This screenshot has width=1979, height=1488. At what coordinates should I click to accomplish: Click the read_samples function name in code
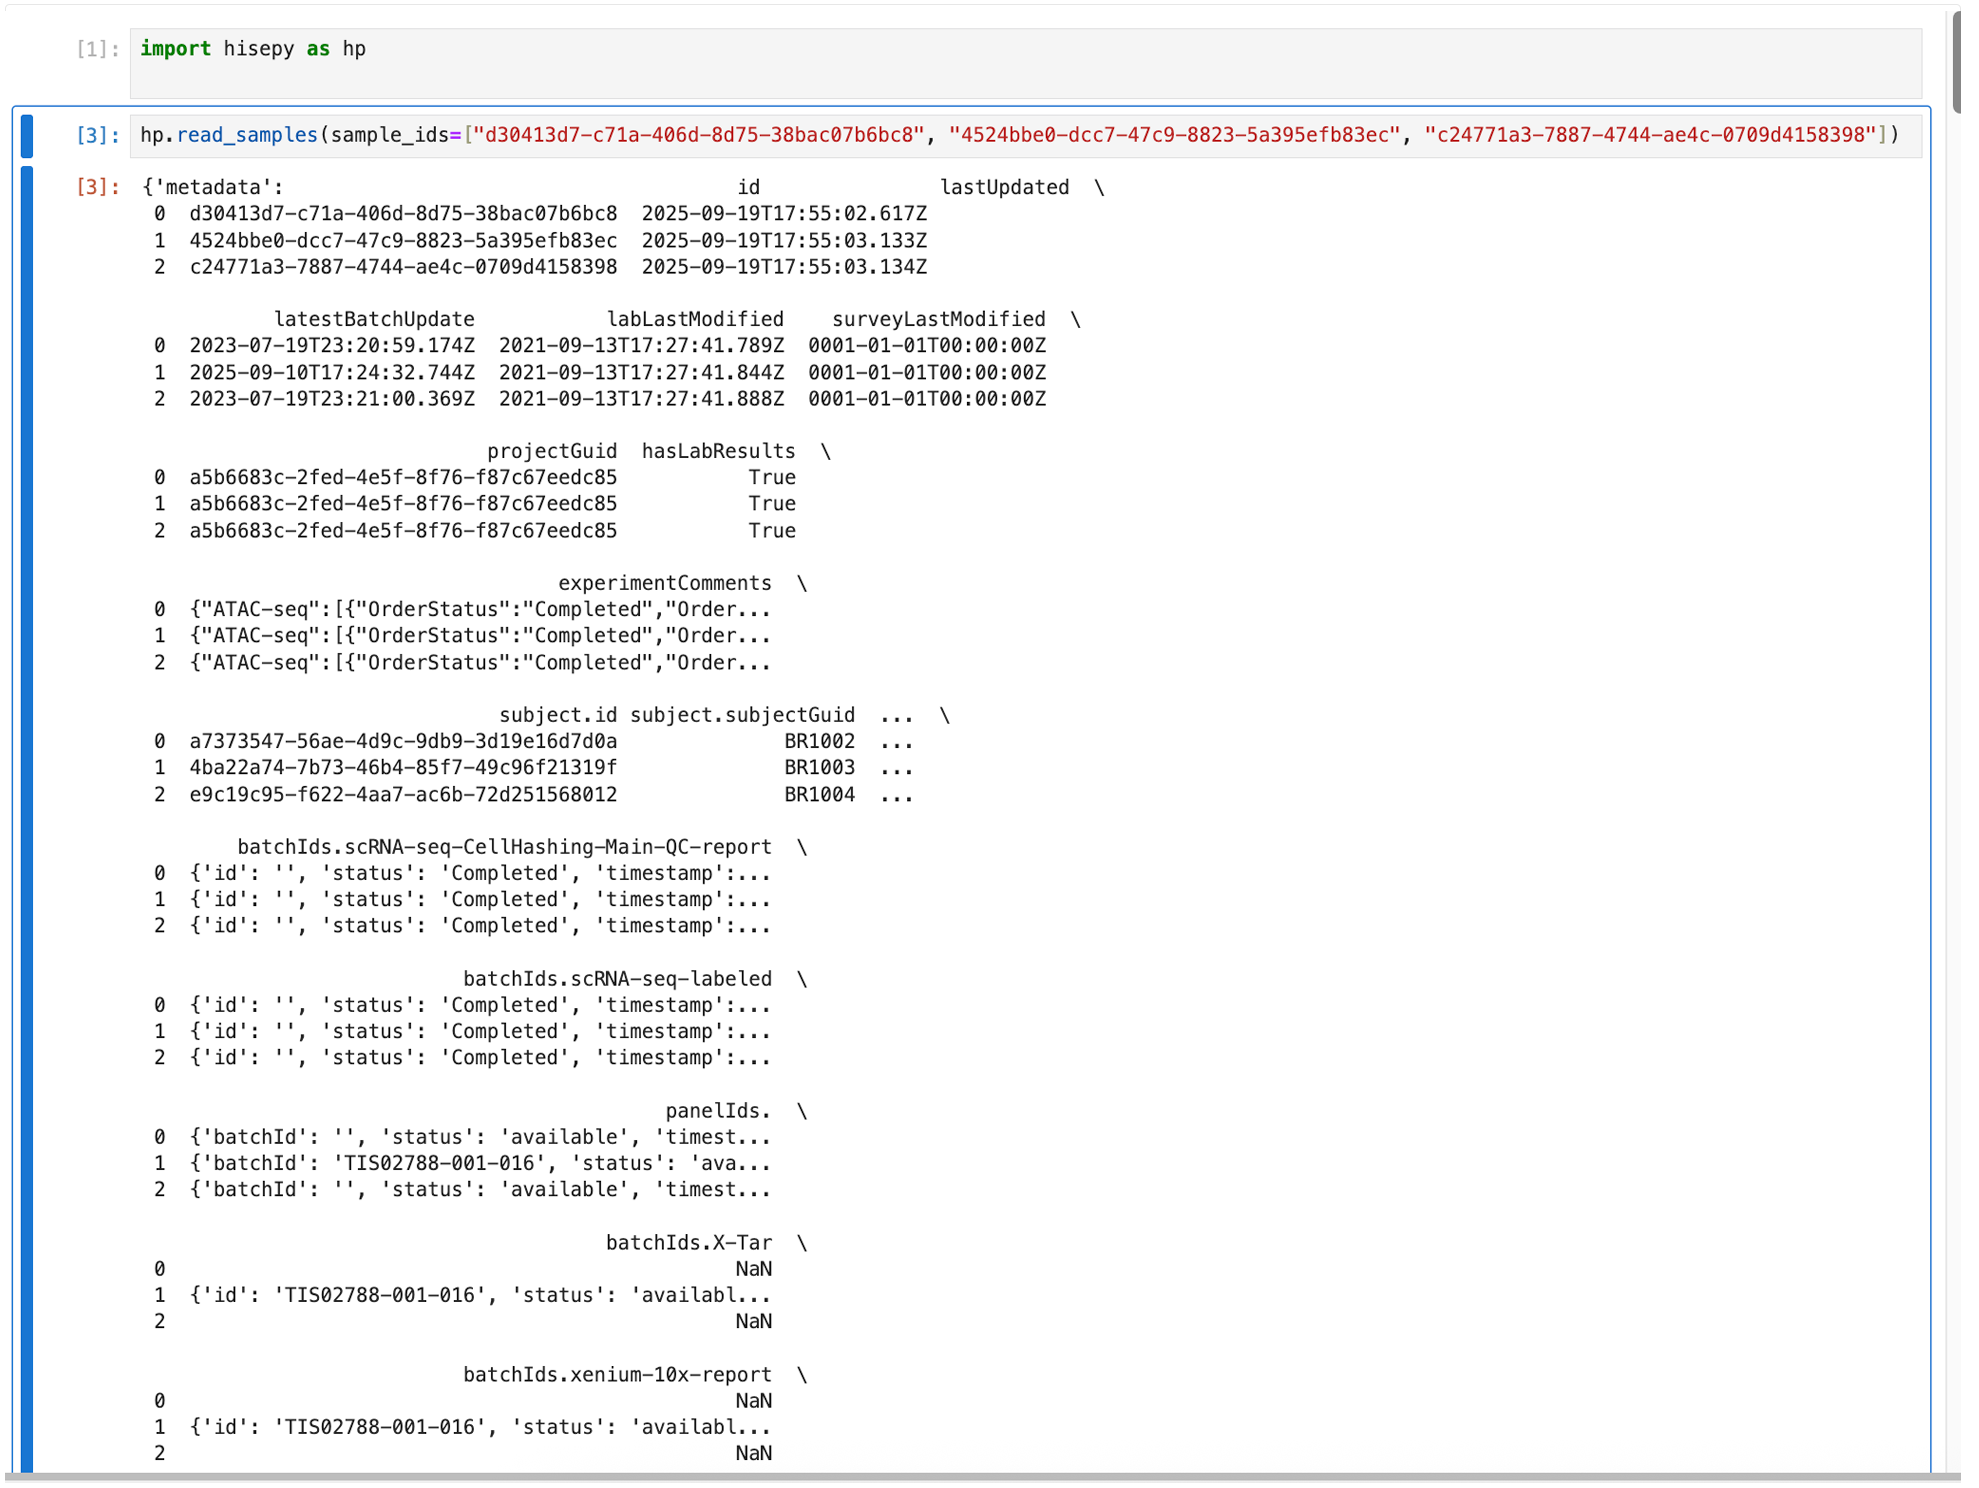click(247, 135)
